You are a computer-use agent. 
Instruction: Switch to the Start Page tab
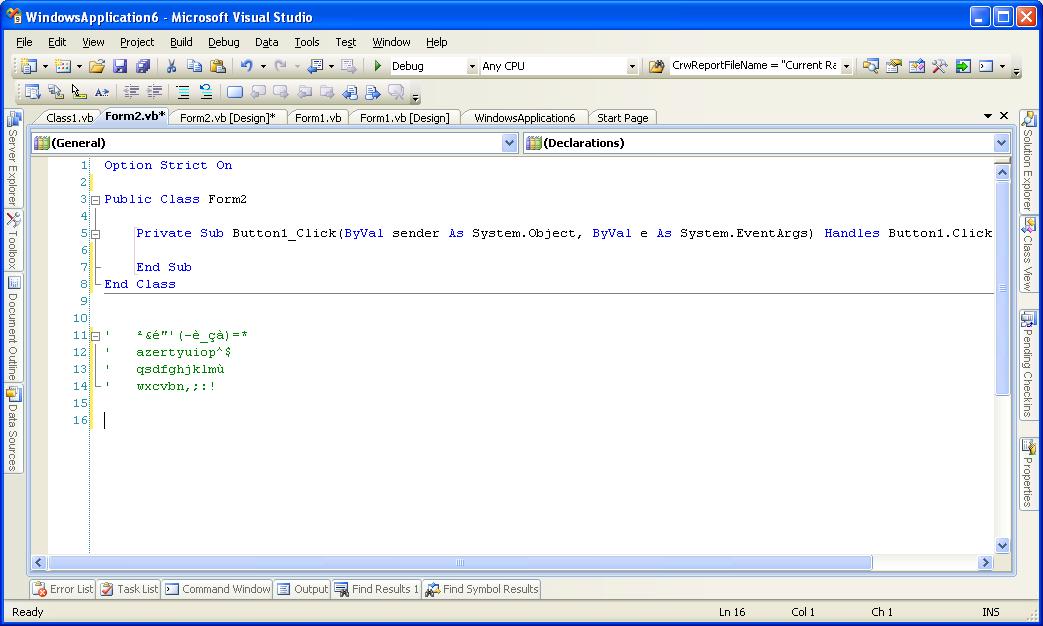point(623,118)
